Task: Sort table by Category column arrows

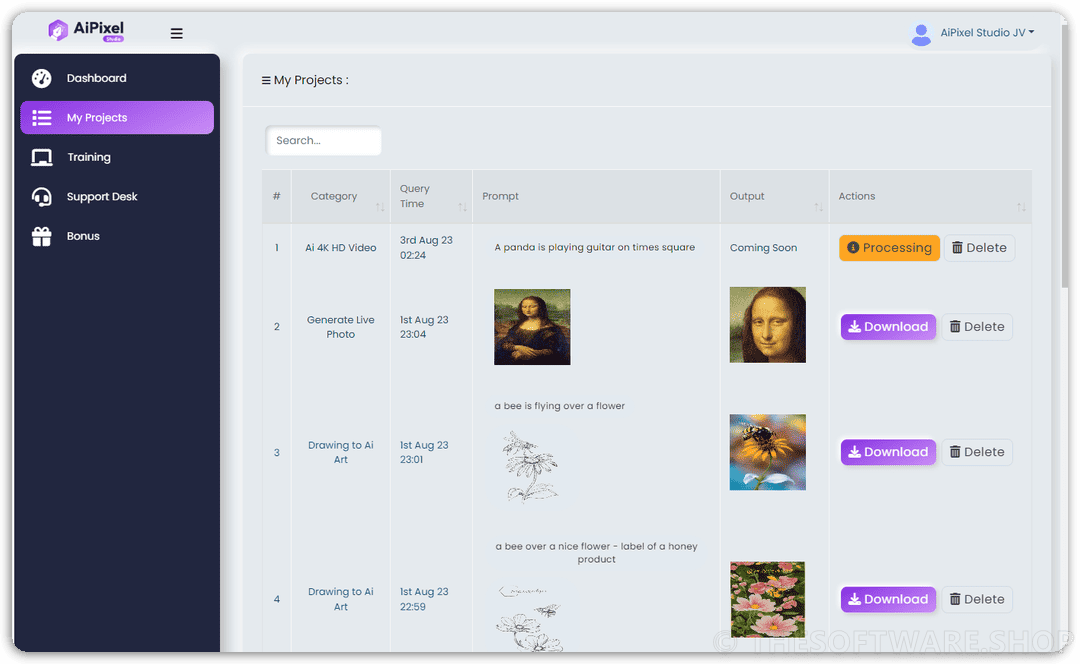Action: pyautogui.click(x=380, y=207)
